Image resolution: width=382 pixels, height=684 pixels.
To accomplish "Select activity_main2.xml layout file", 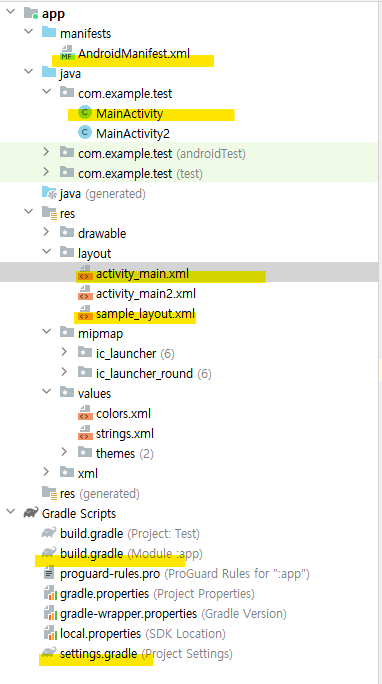I will tap(146, 294).
